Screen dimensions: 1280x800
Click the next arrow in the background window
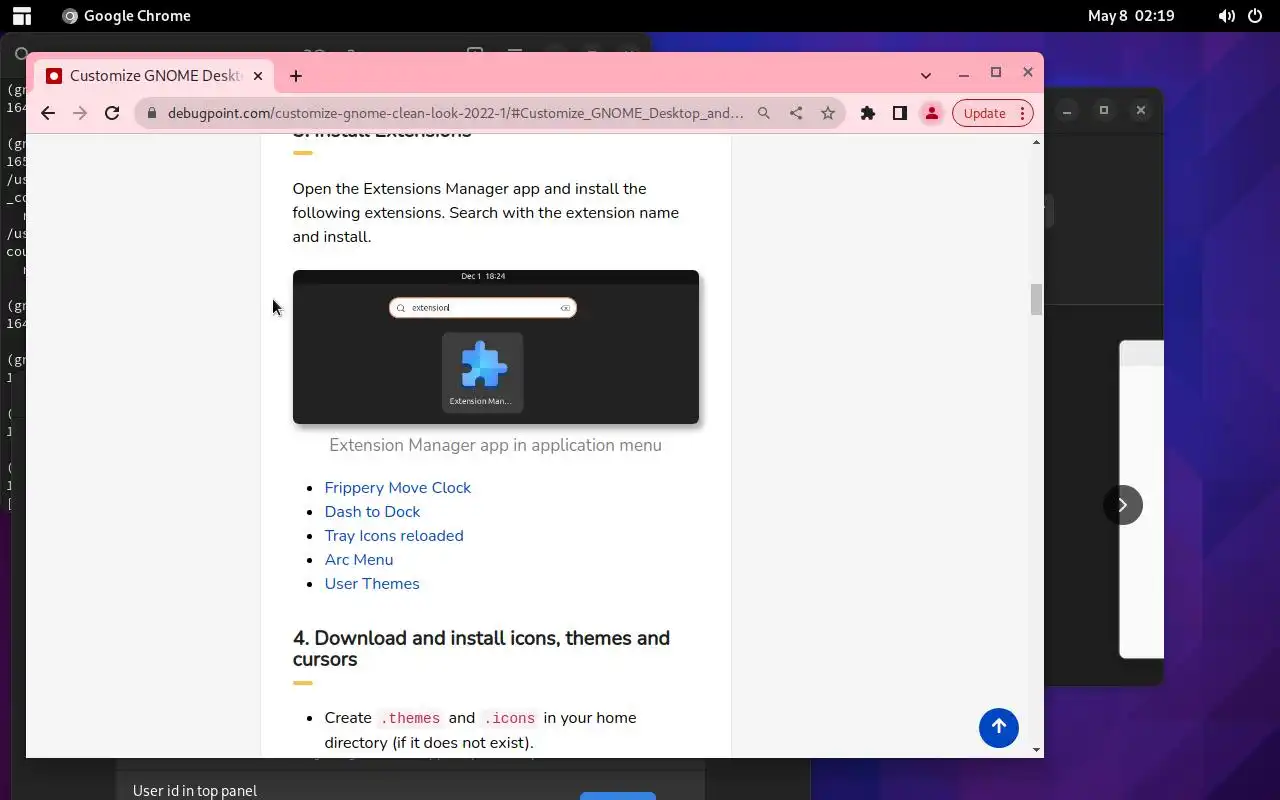pyautogui.click(x=1122, y=505)
